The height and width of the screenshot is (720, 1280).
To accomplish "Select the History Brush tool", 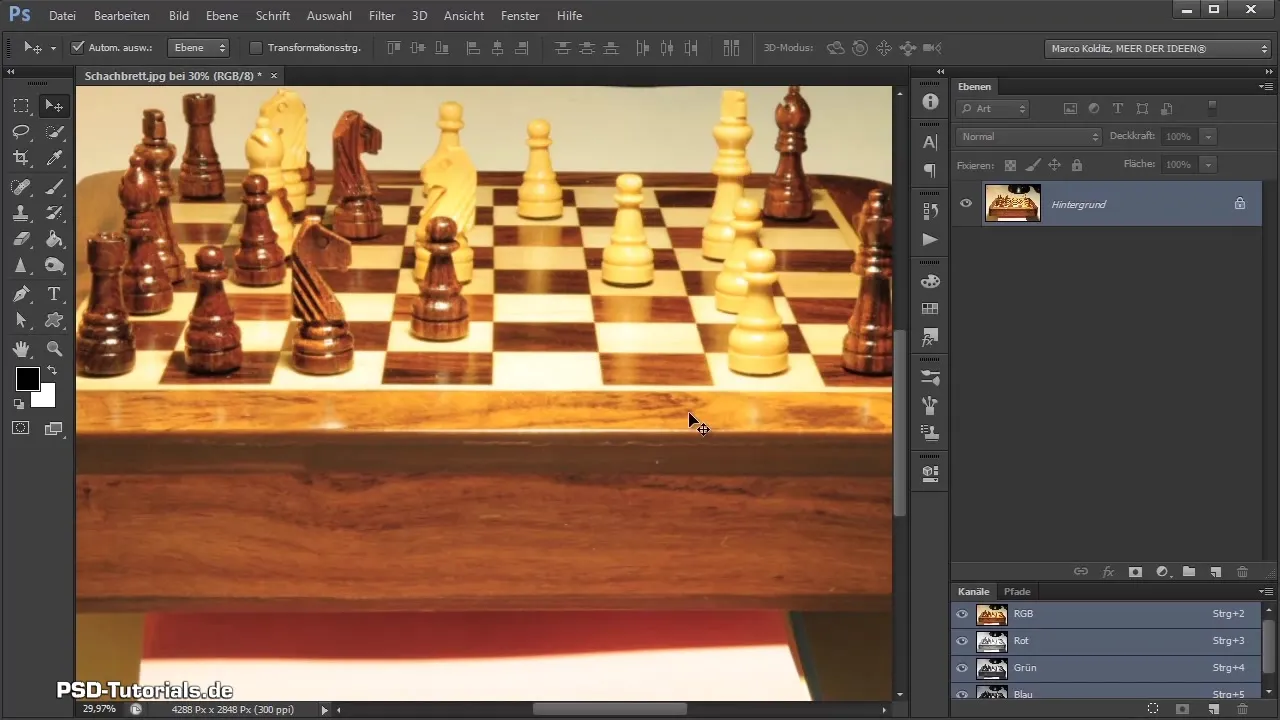I will click(54, 213).
